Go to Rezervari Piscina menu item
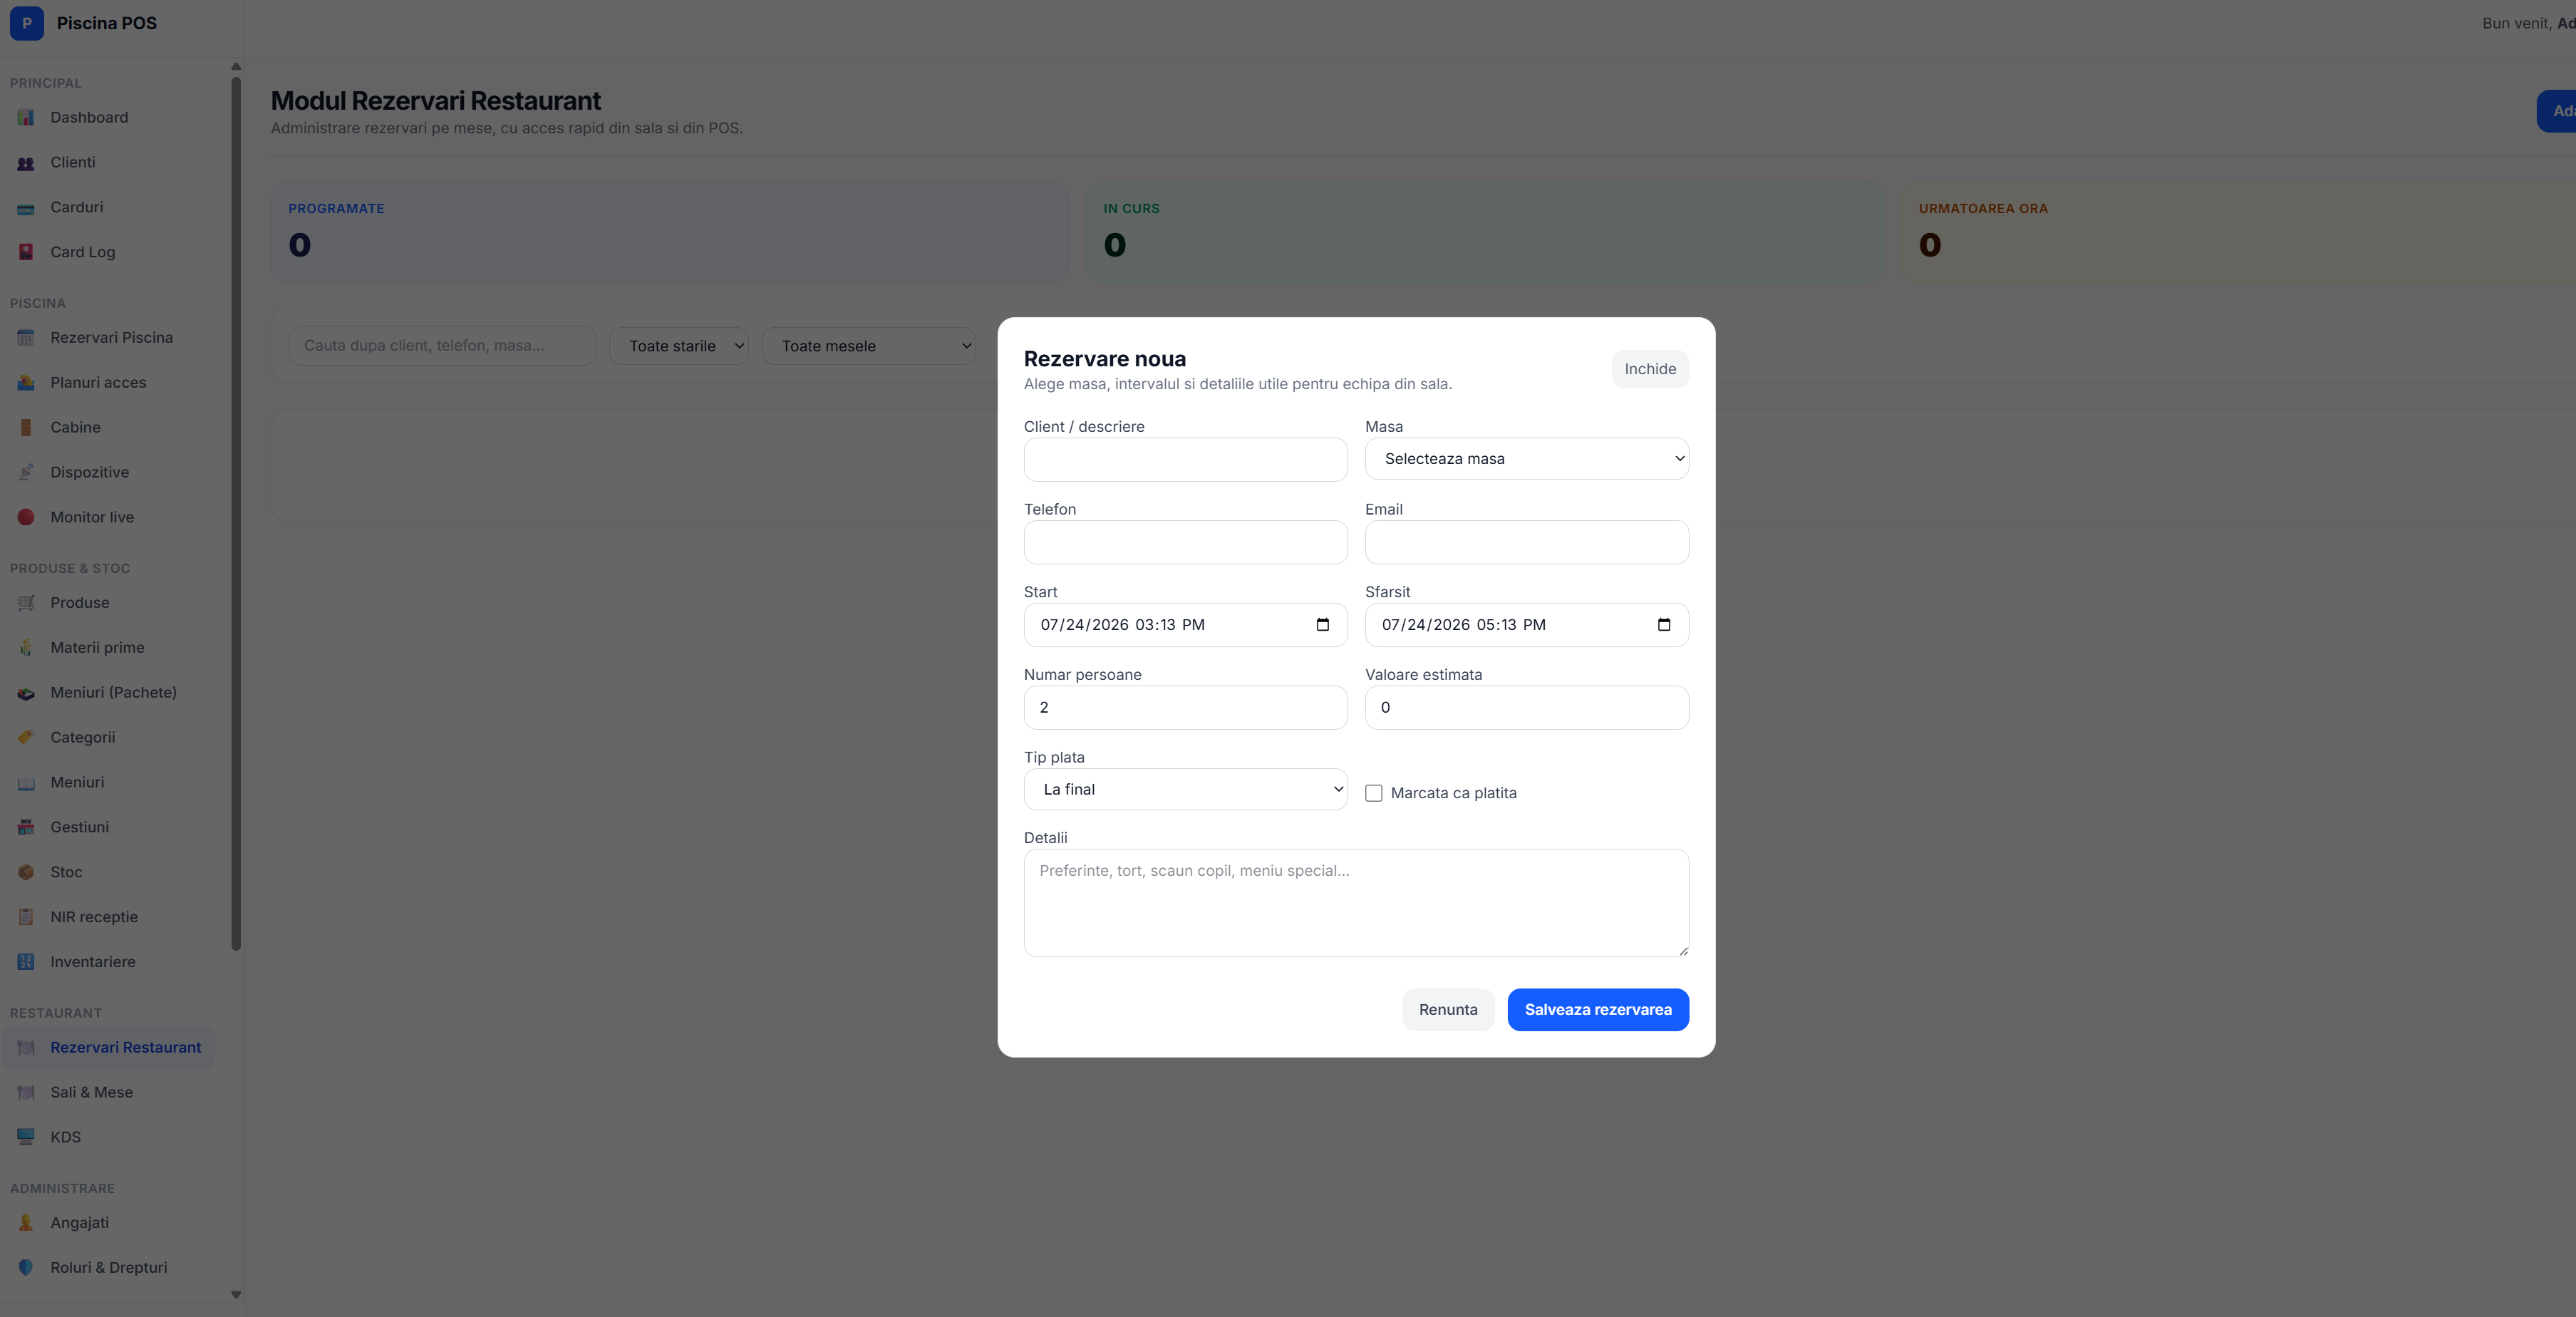The height and width of the screenshot is (1317, 2576). click(108, 338)
